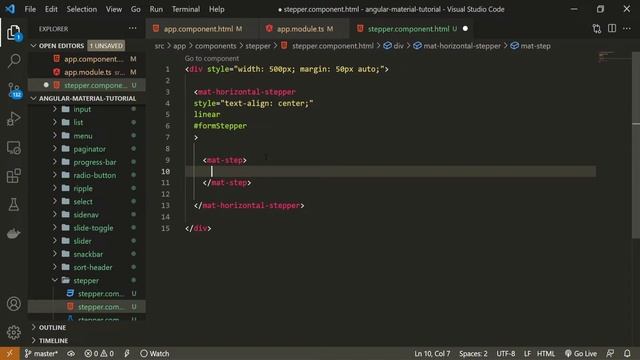
Task: Click the Open Changes compare icon
Action: 597,29
